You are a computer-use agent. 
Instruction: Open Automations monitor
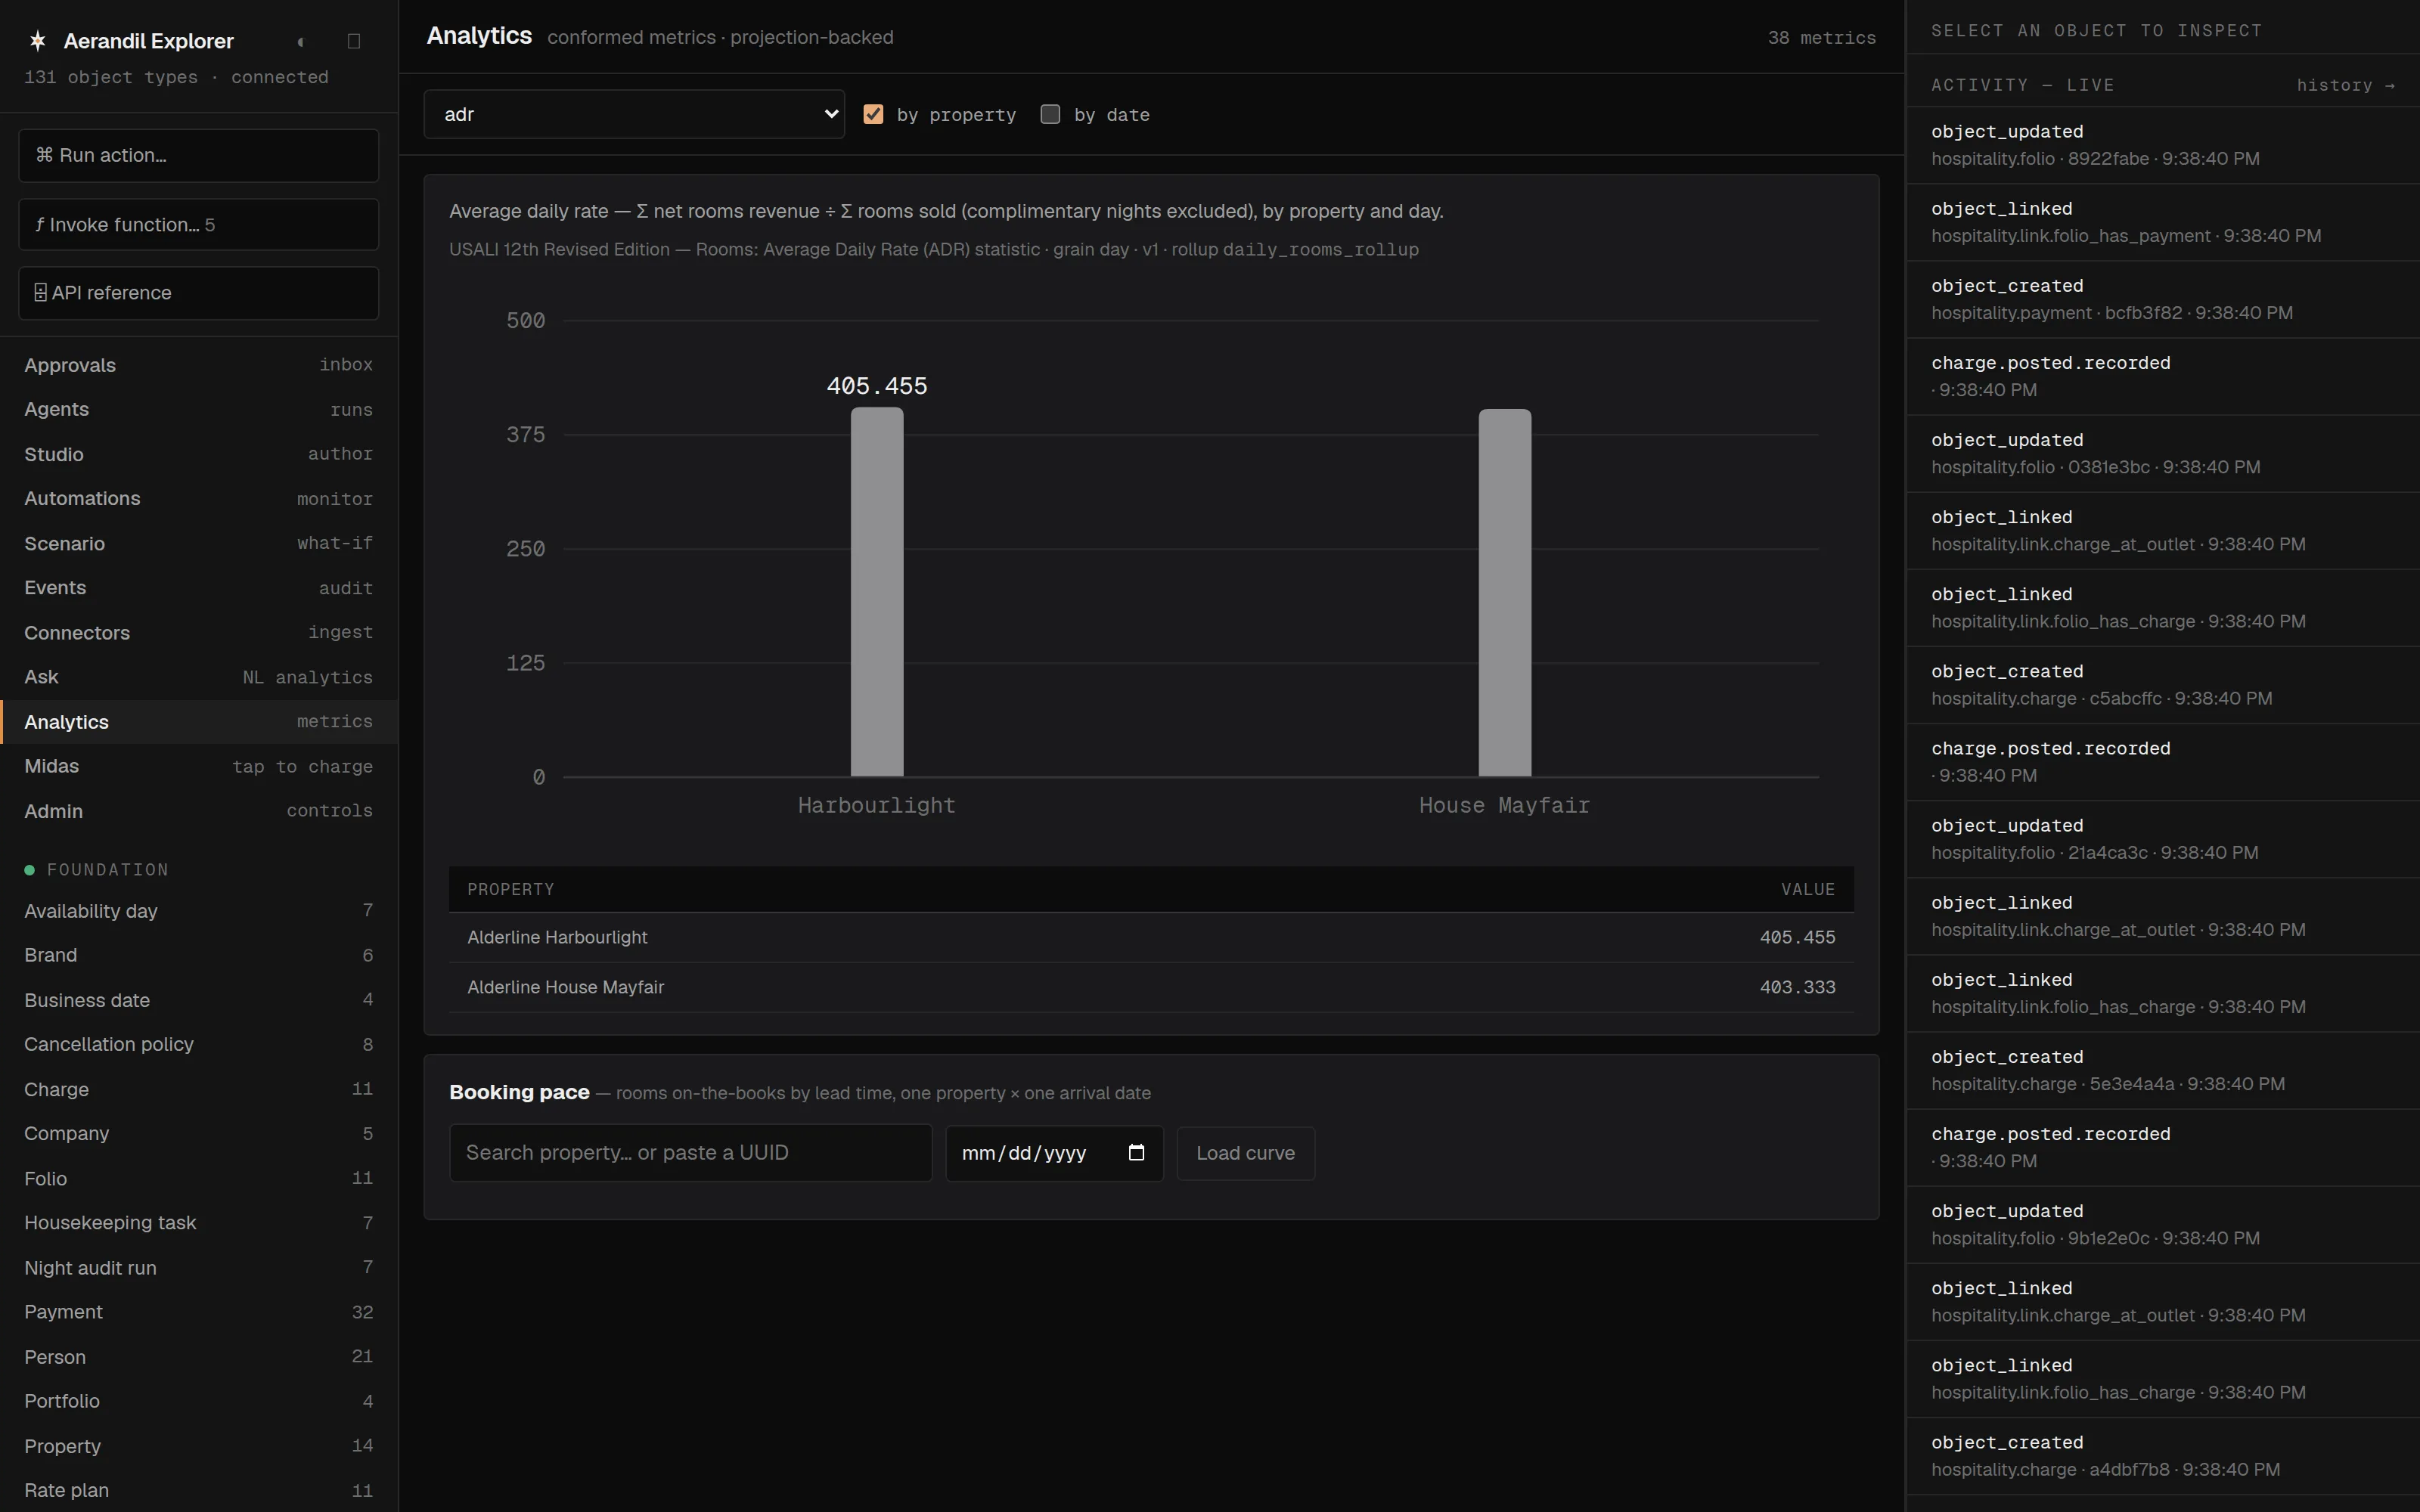click(x=198, y=498)
